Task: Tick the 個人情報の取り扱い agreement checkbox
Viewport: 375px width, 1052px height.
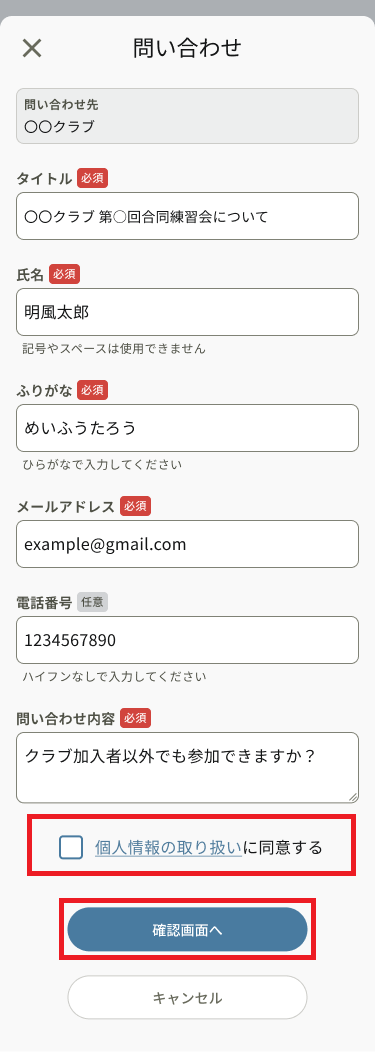Action: [71, 847]
